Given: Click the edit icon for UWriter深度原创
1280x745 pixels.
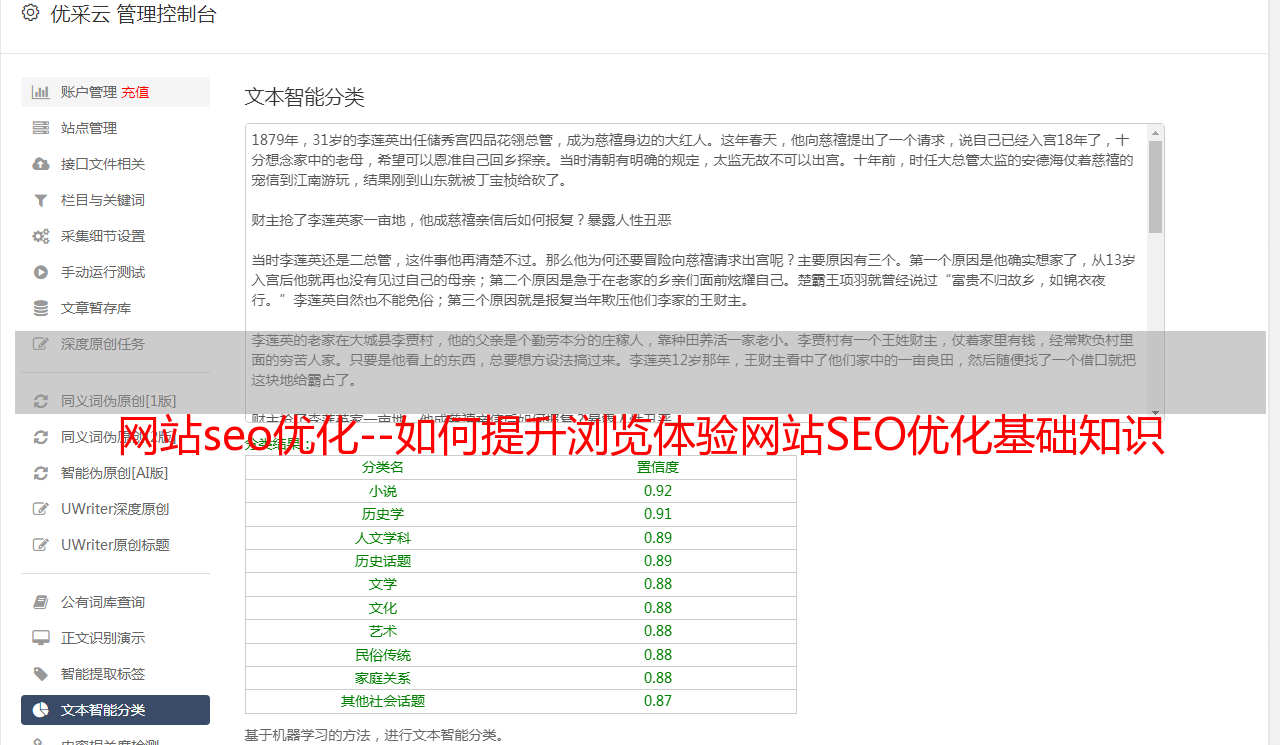Looking at the screenshot, I should click(41, 509).
